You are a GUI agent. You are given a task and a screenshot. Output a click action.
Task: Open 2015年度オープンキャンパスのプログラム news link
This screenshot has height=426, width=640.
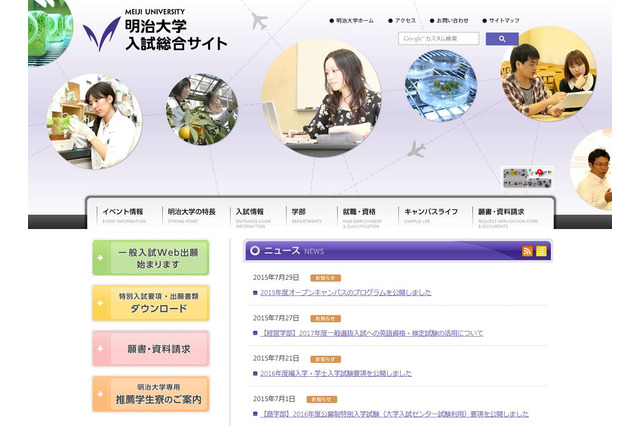pos(346,293)
